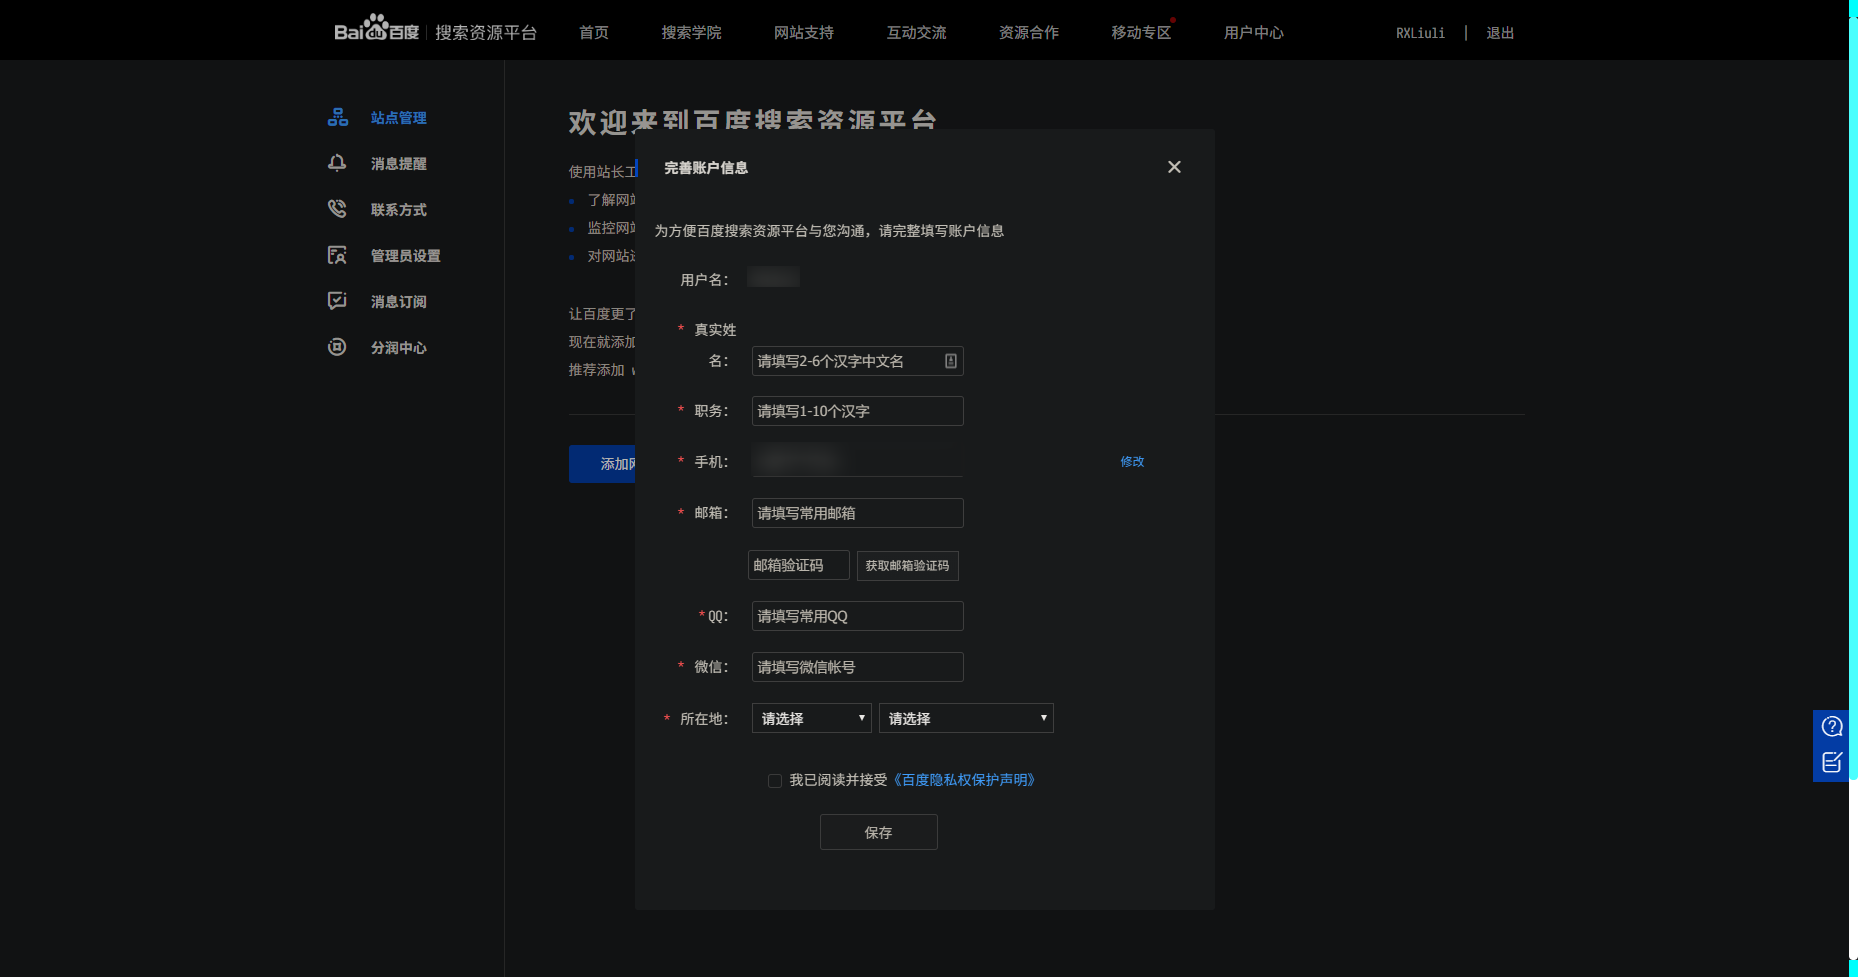This screenshot has height=977, width=1858.
Task: Open 站点管理 sidebar icon
Action: point(338,117)
